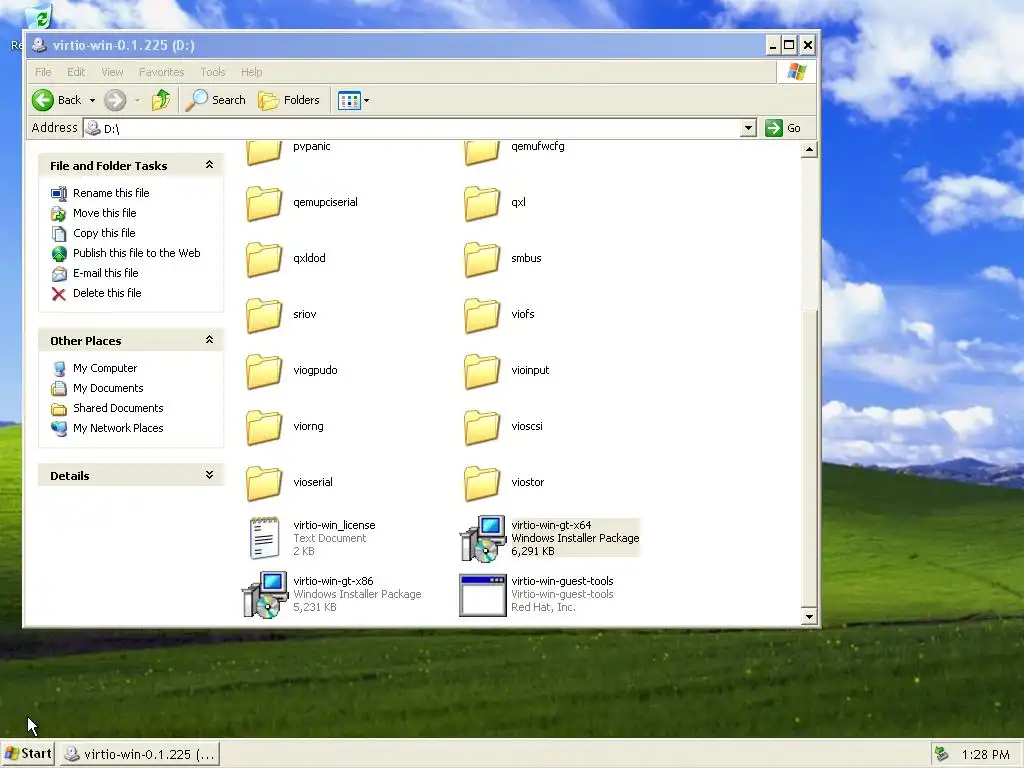Collapse the Other Places panel
The image size is (1024, 768).
[209, 340]
